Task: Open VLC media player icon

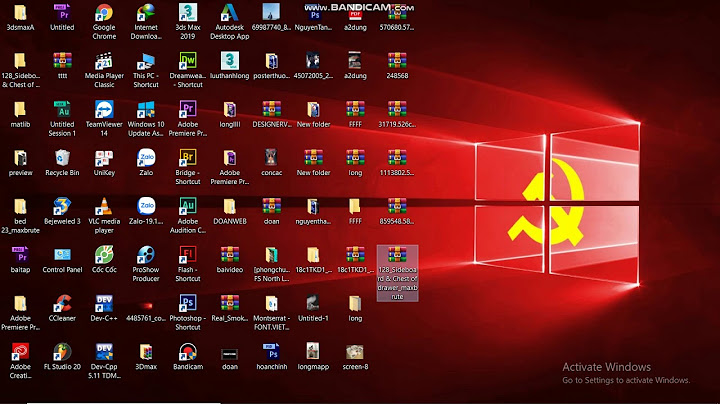Action: (x=104, y=207)
